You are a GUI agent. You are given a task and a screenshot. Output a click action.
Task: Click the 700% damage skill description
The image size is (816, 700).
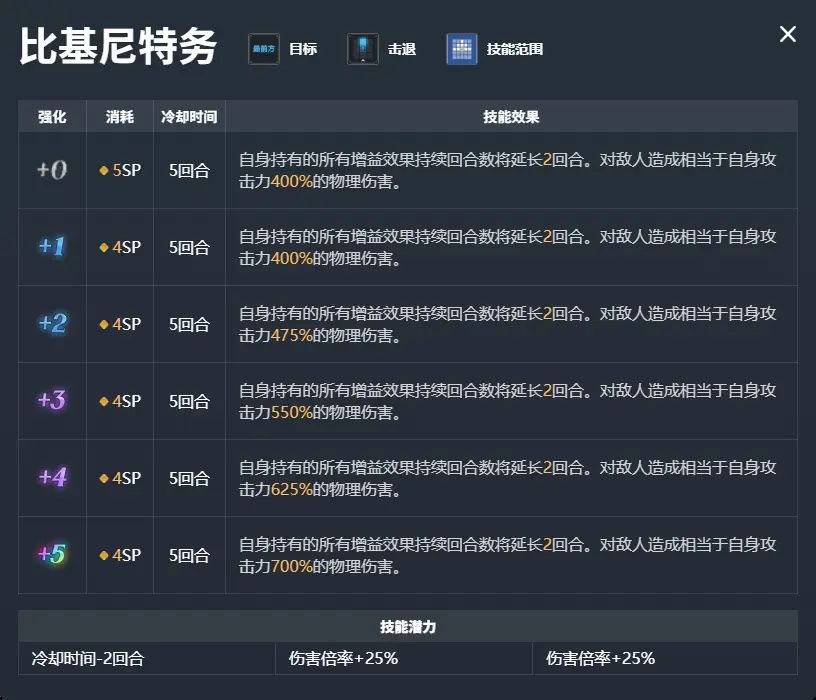pos(508,555)
